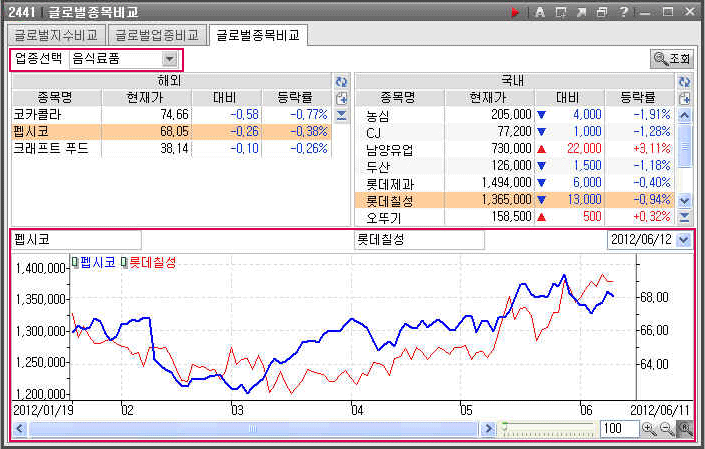Click the 국내 대비 column header
Screen dimensions: 705x449
(x=569, y=98)
